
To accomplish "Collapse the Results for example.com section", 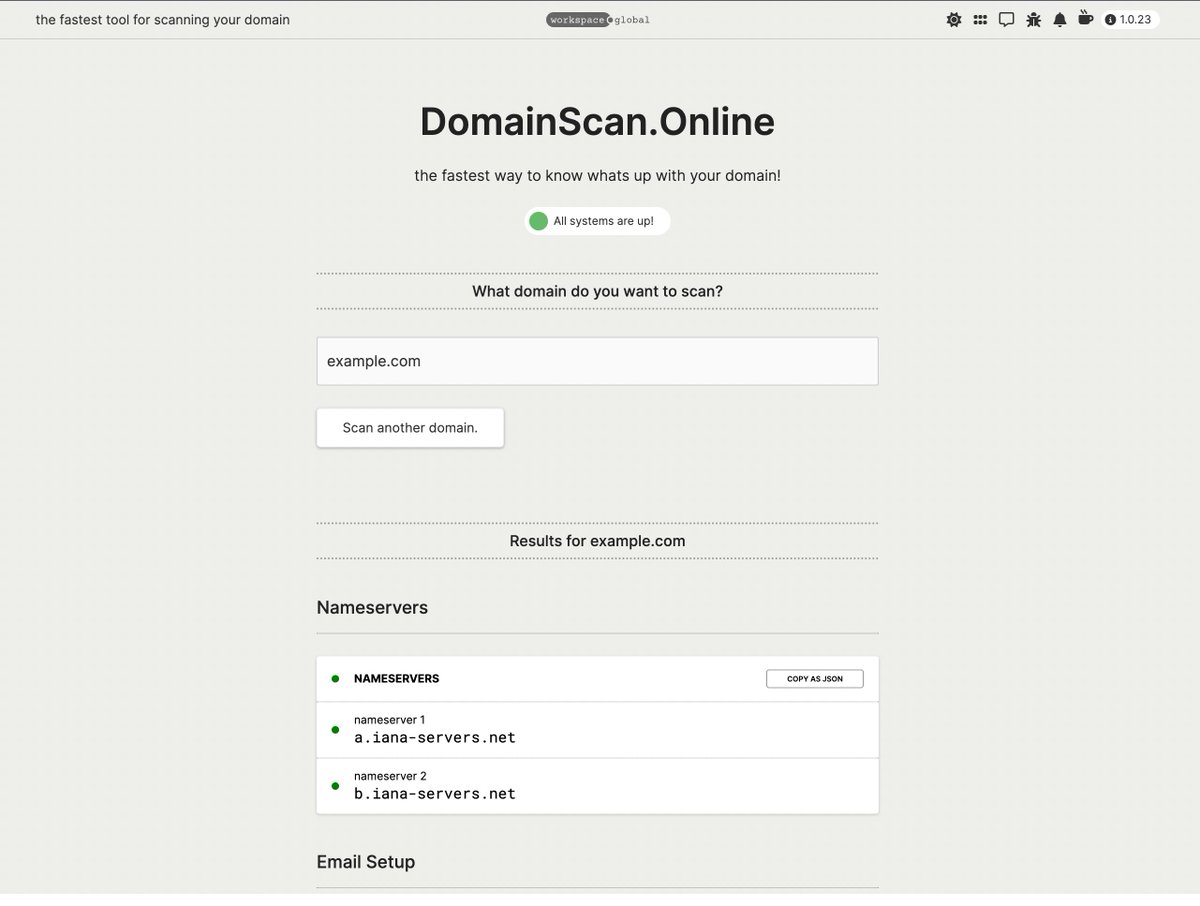I will tap(596, 540).
